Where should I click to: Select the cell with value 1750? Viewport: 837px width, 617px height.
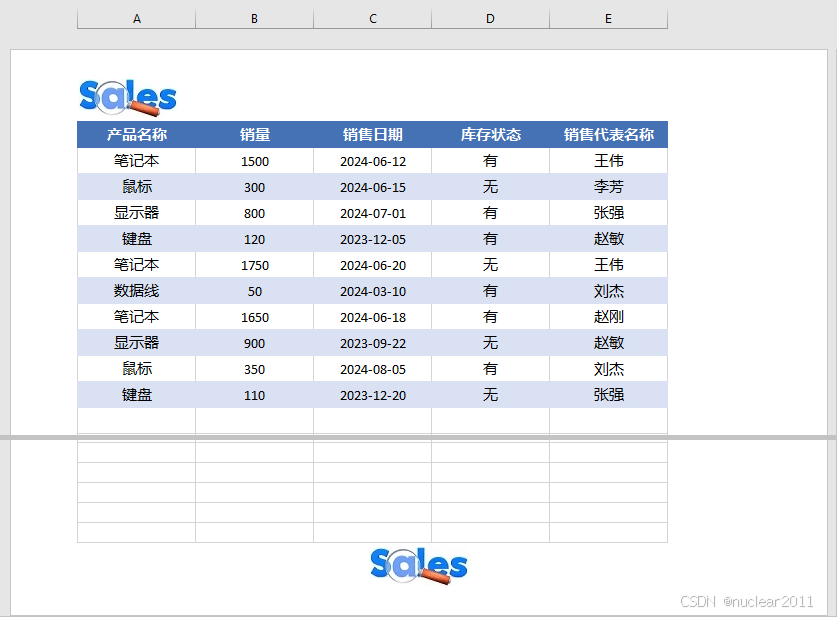click(255, 265)
